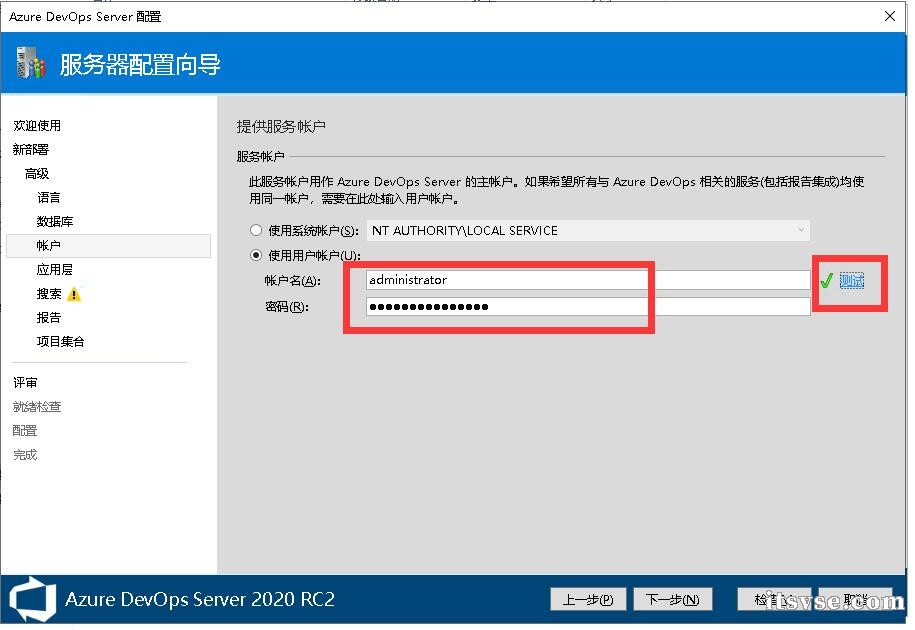
Task: Select the 帐户 step in sidebar
Action: click(x=109, y=246)
